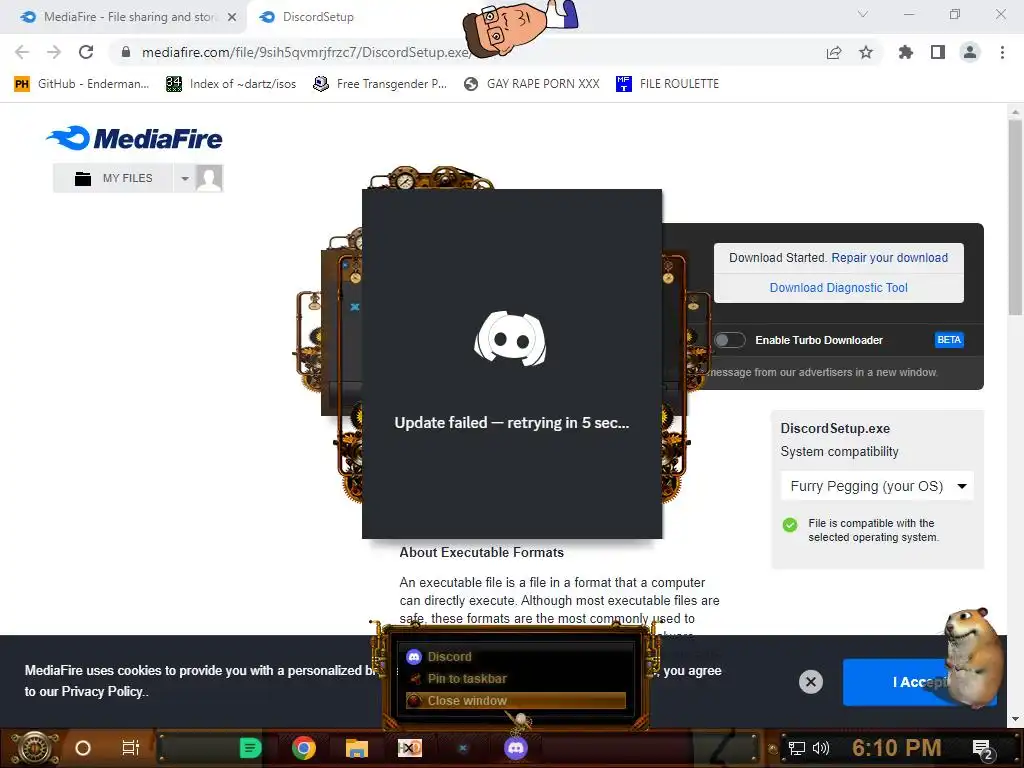Click the 6:10 PM taskbar clock
This screenshot has height=768, width=1024.
897,748
